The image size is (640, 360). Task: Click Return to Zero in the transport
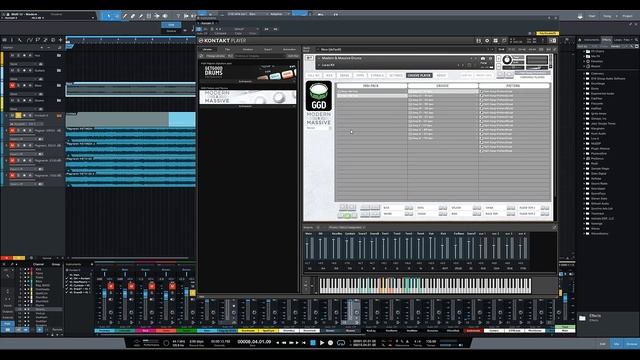click(x=304, y=343)
